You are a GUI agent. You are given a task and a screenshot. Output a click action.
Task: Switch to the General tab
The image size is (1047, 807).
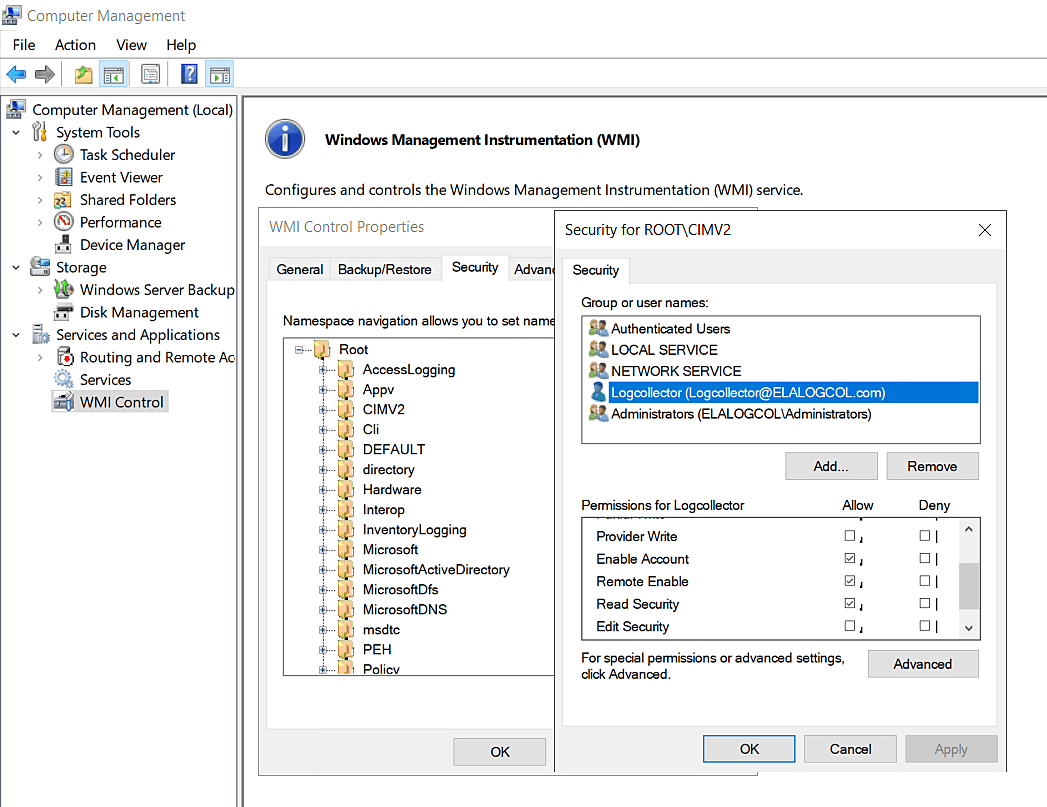[x=300, y=269]
